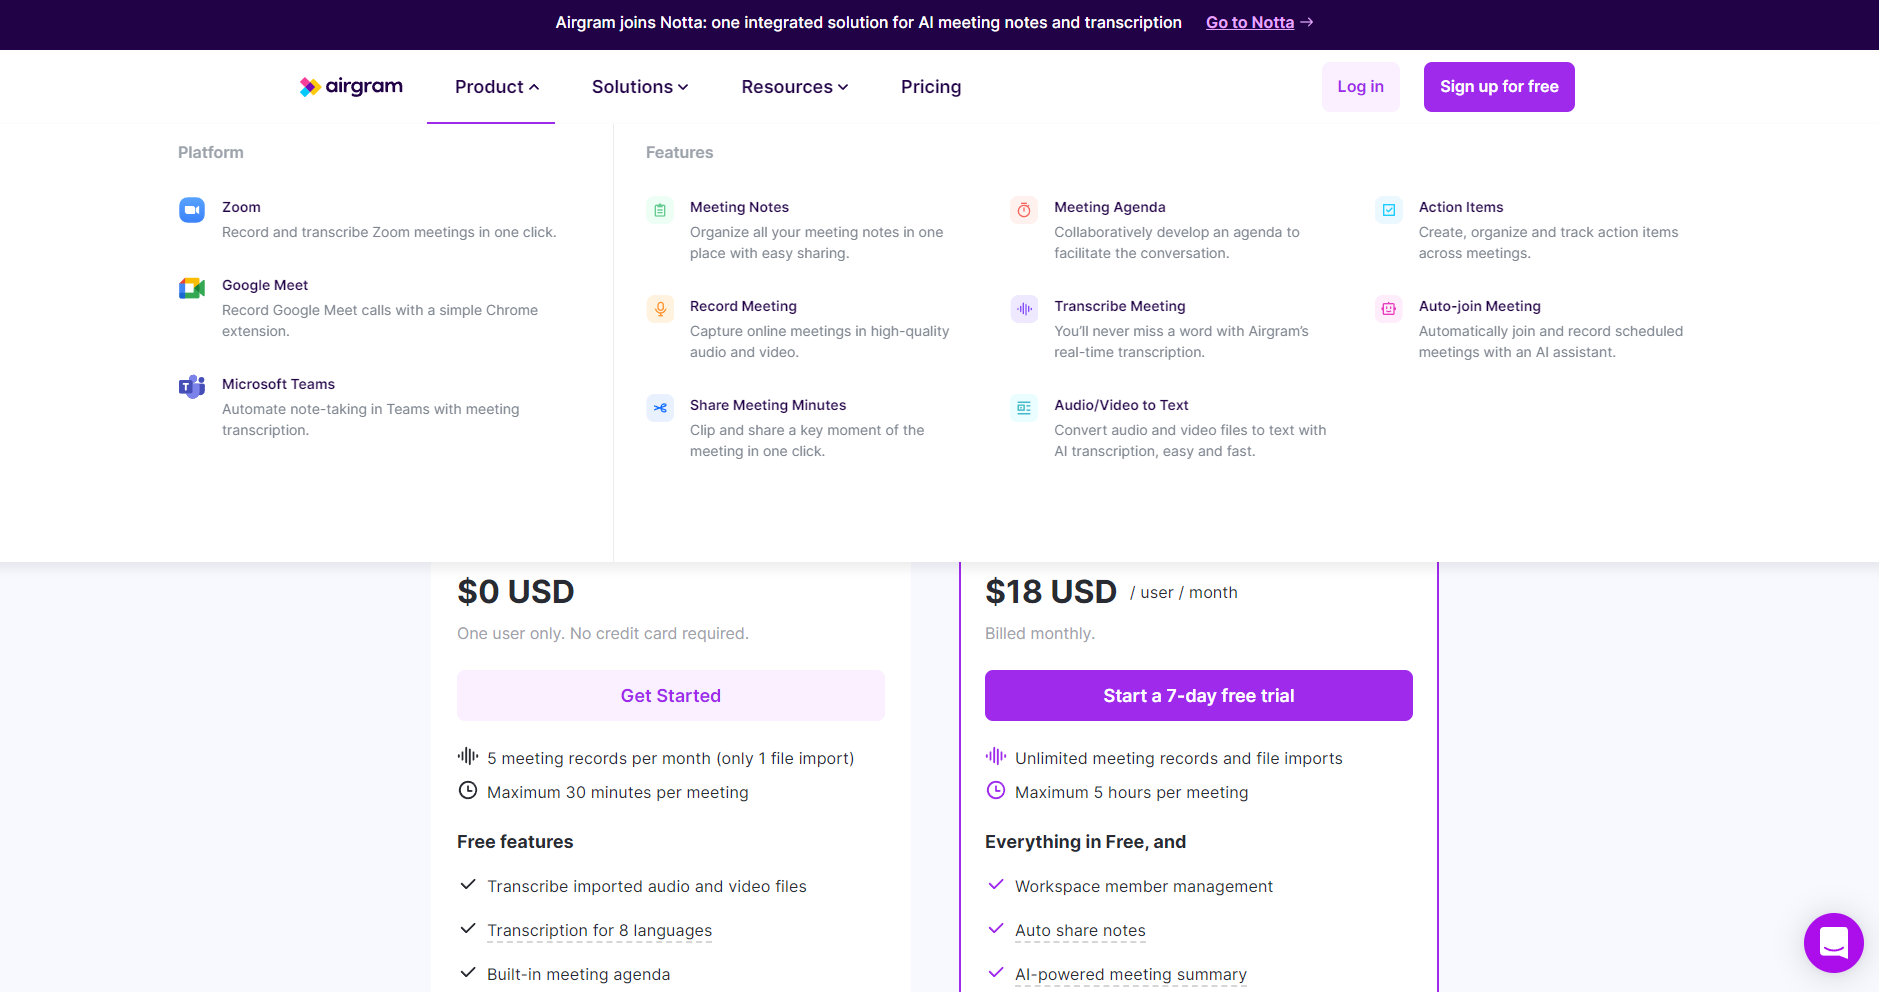Click the Airgram logo
Screen dimensions: 1879x992
click(351, 87)
